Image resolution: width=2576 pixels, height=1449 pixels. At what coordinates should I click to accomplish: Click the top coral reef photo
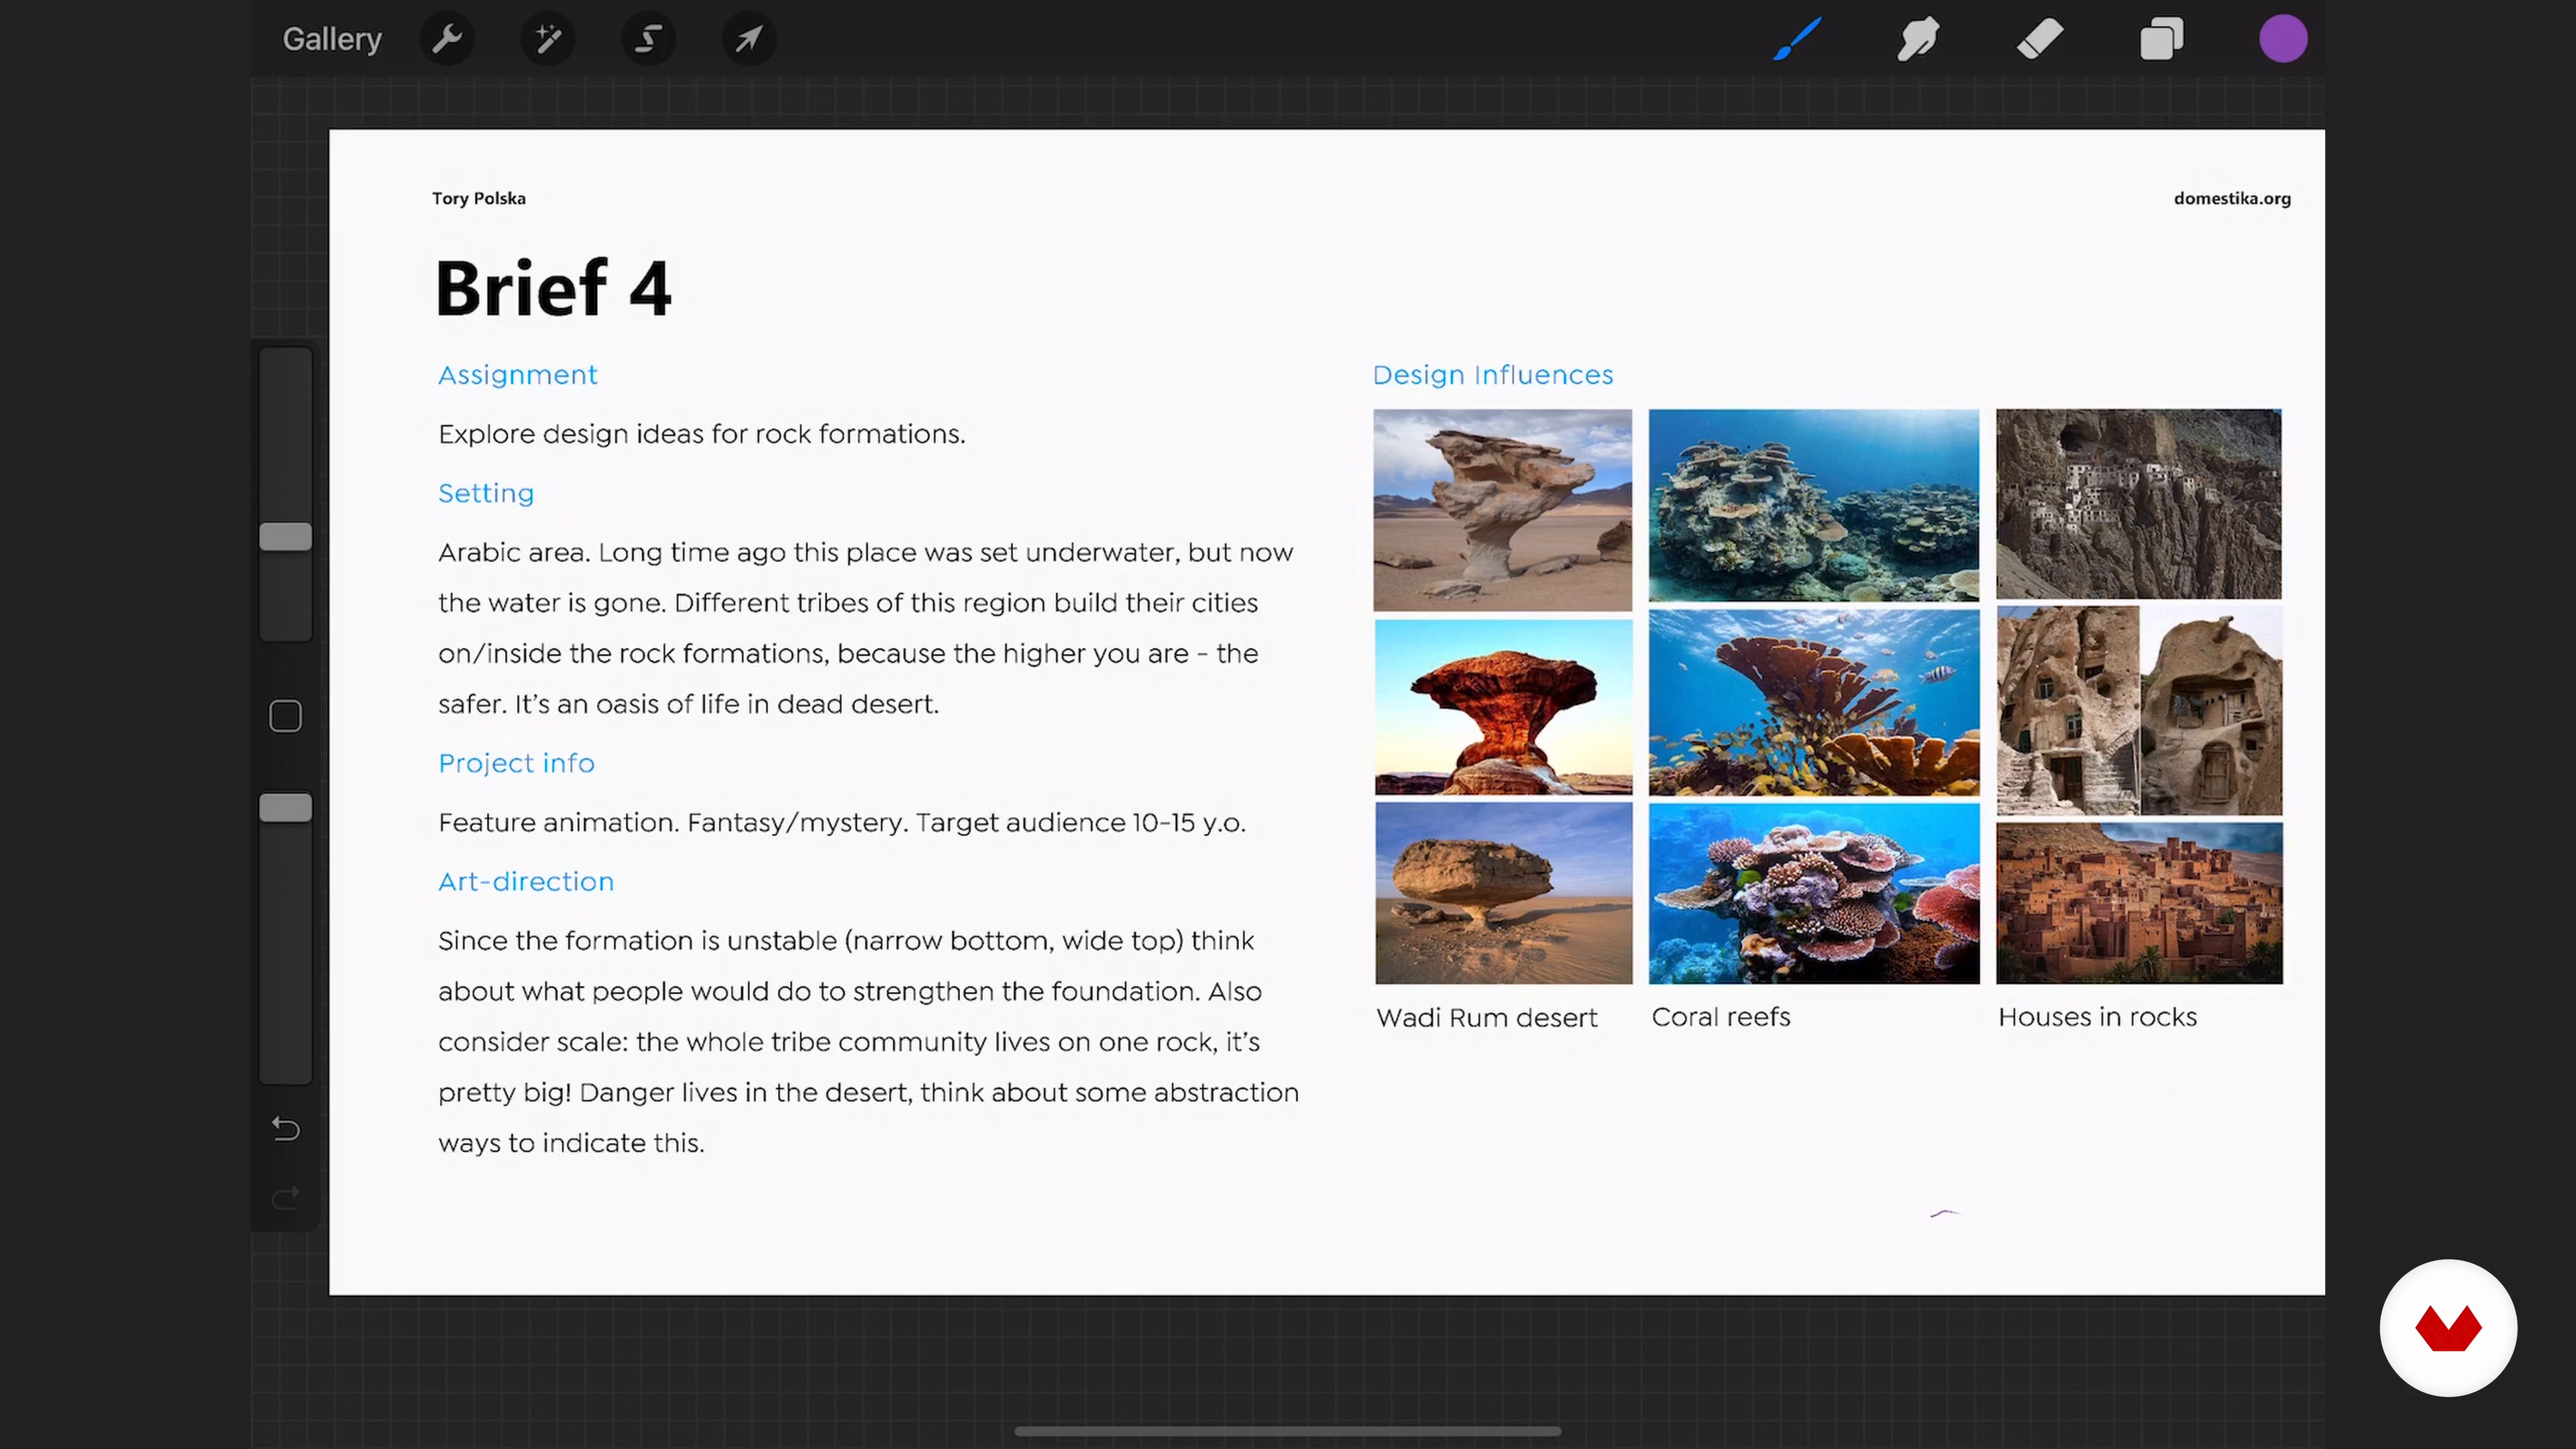click(x=1813, y=505)
